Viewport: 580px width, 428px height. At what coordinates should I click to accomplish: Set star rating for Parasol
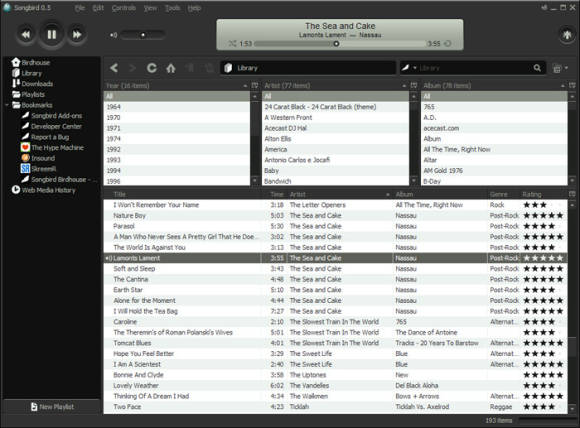(543, 226)
